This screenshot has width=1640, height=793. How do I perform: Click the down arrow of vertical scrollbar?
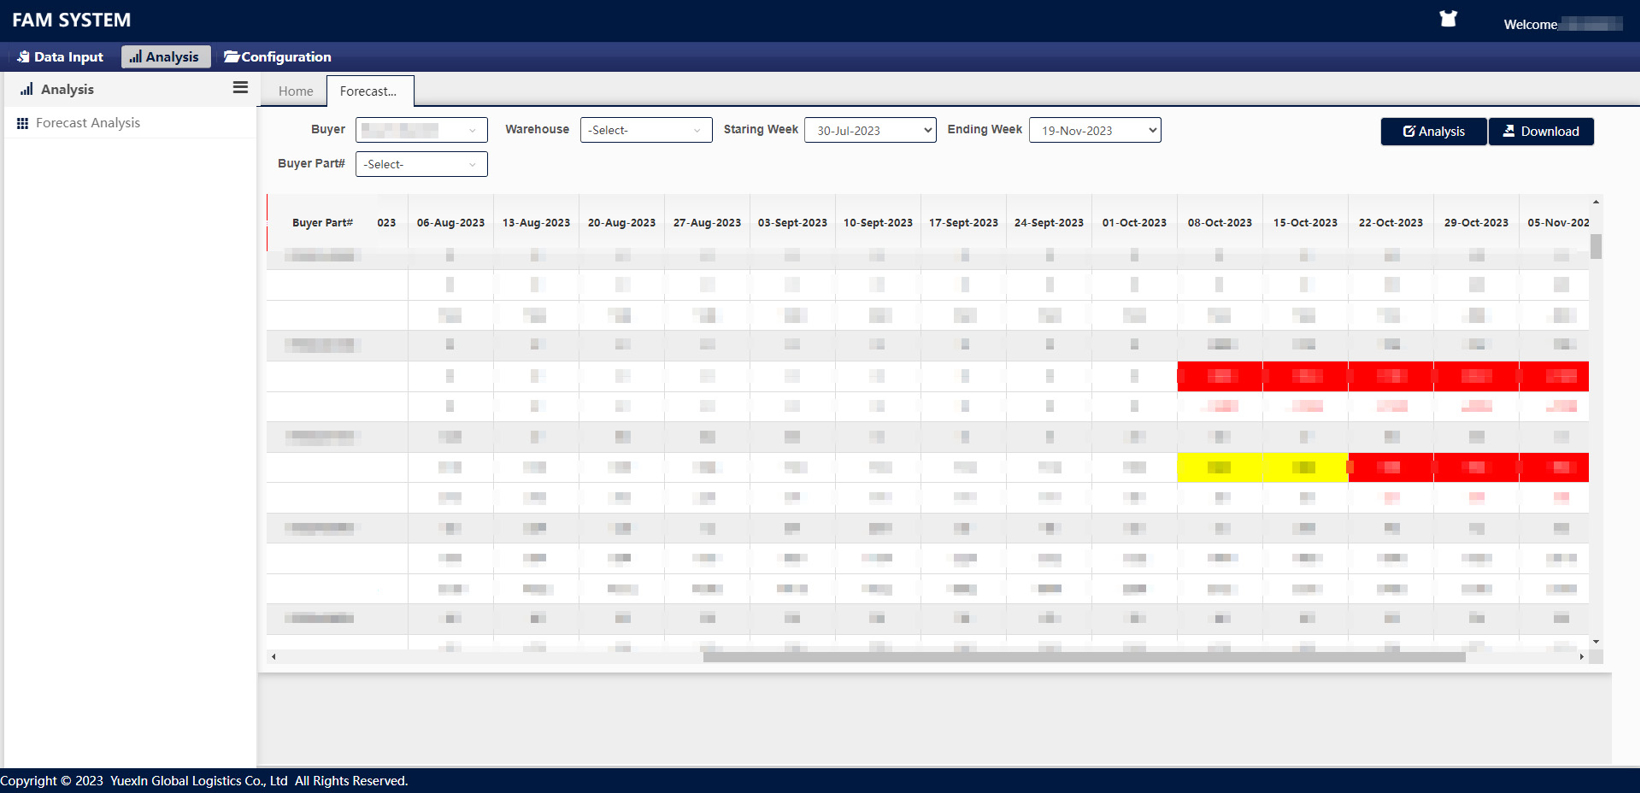pyautogui.click(x=1596, y=642)
